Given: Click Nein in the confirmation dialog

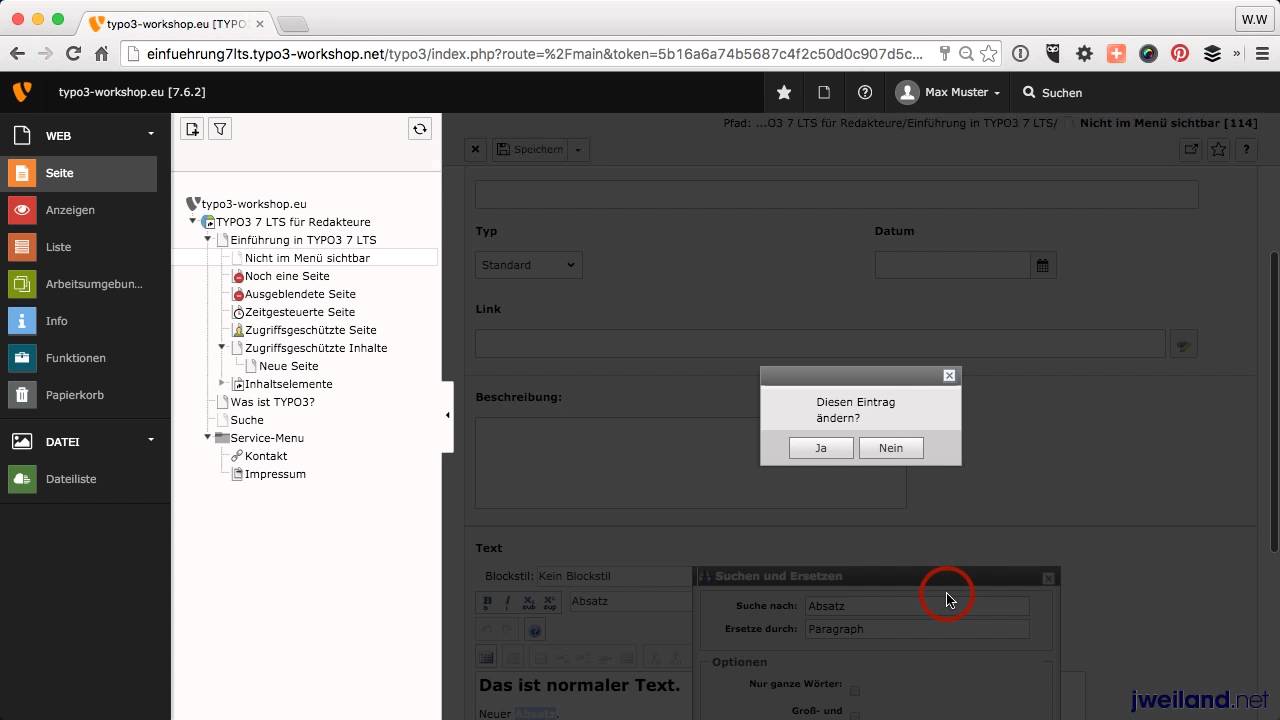Looking at the screenshot, I should pyautogui.click(x=891, y=448).
